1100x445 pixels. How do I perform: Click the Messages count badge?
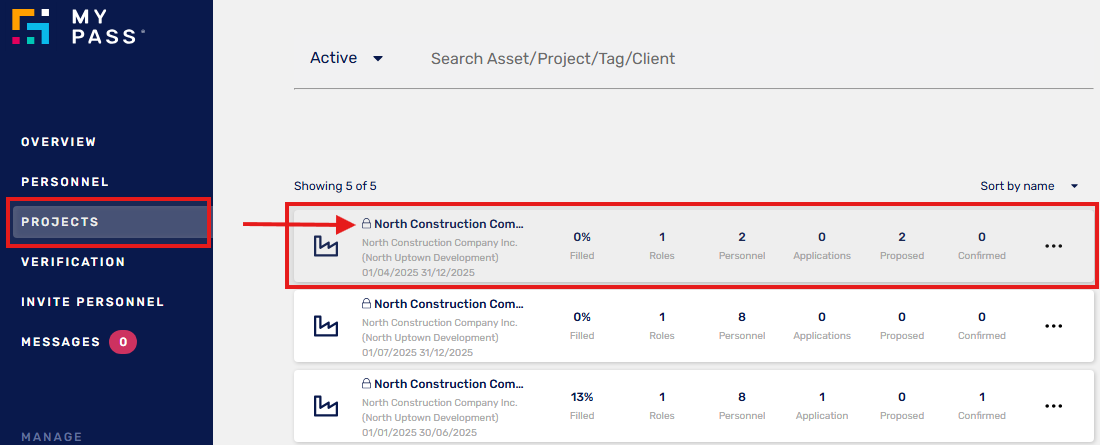tap(122, 342)
